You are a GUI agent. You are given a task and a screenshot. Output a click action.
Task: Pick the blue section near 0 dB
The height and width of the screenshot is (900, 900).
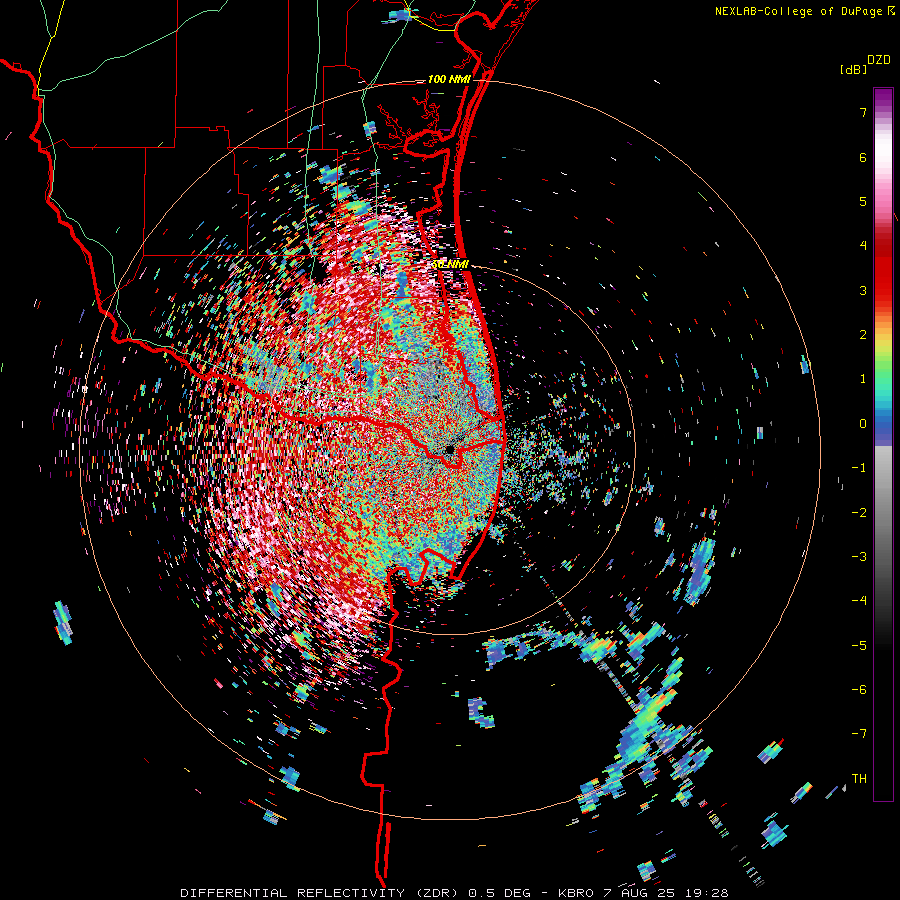(x=883, y=428)
